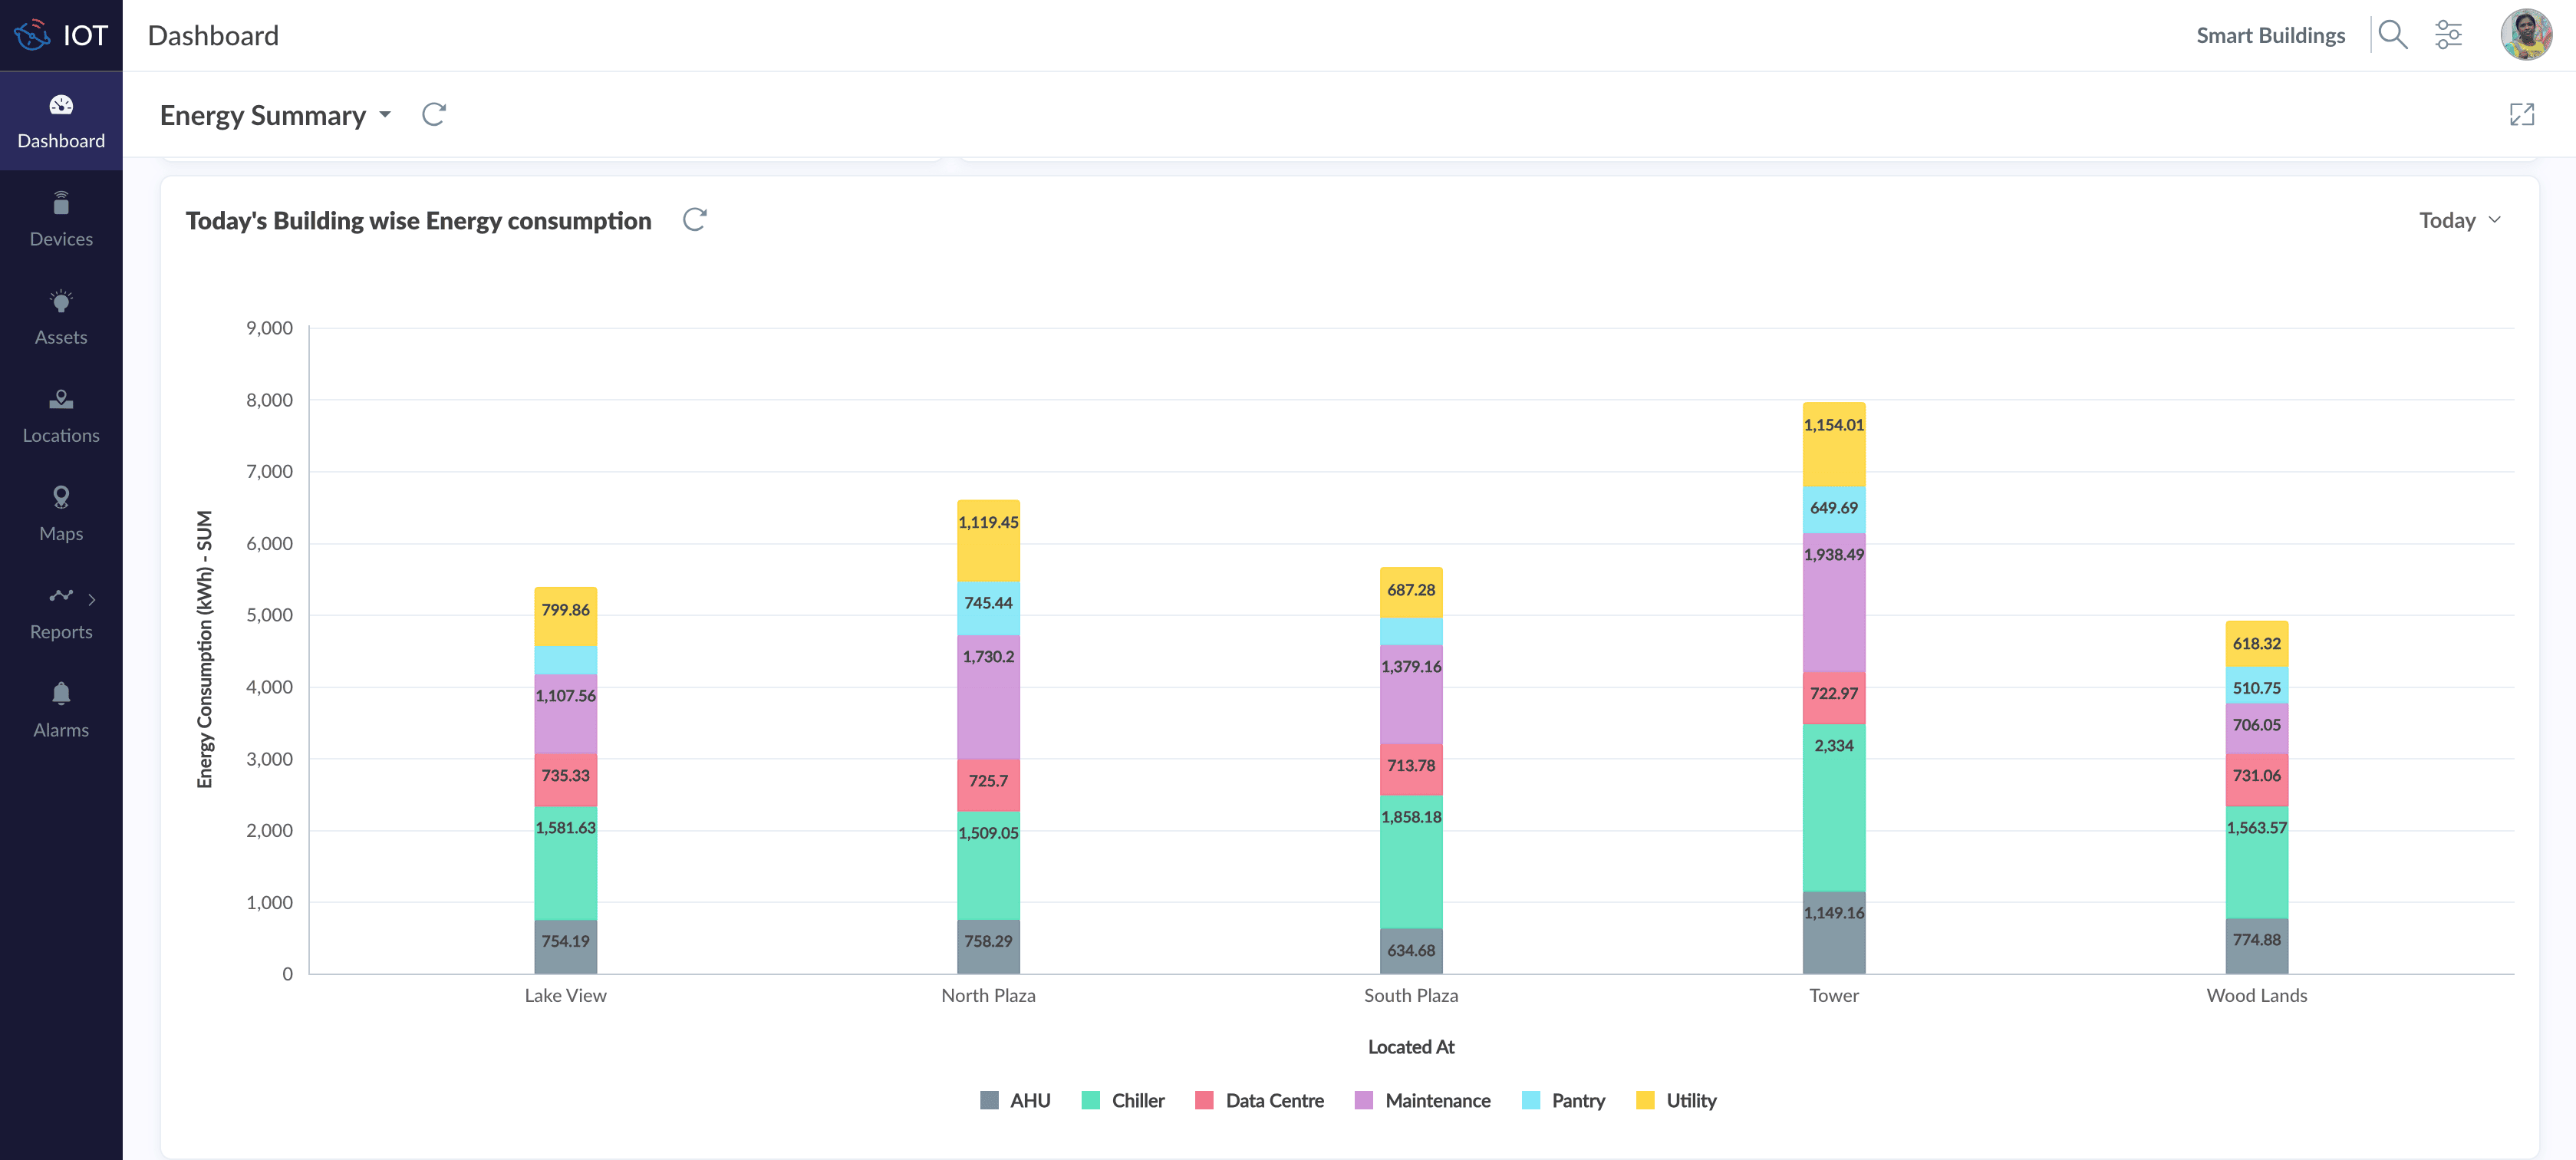Go to Assets in sidebar

coord(61,317)
